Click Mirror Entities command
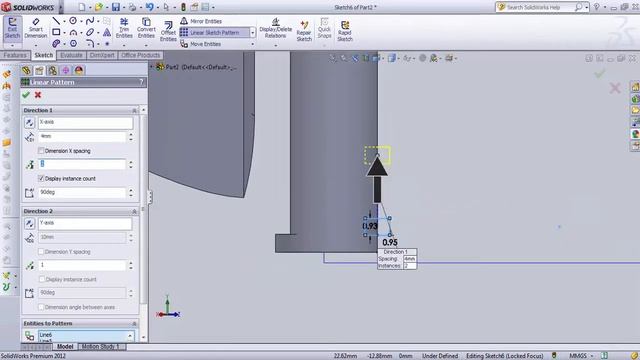The image size is (640, 360). (x=201, y=21)
